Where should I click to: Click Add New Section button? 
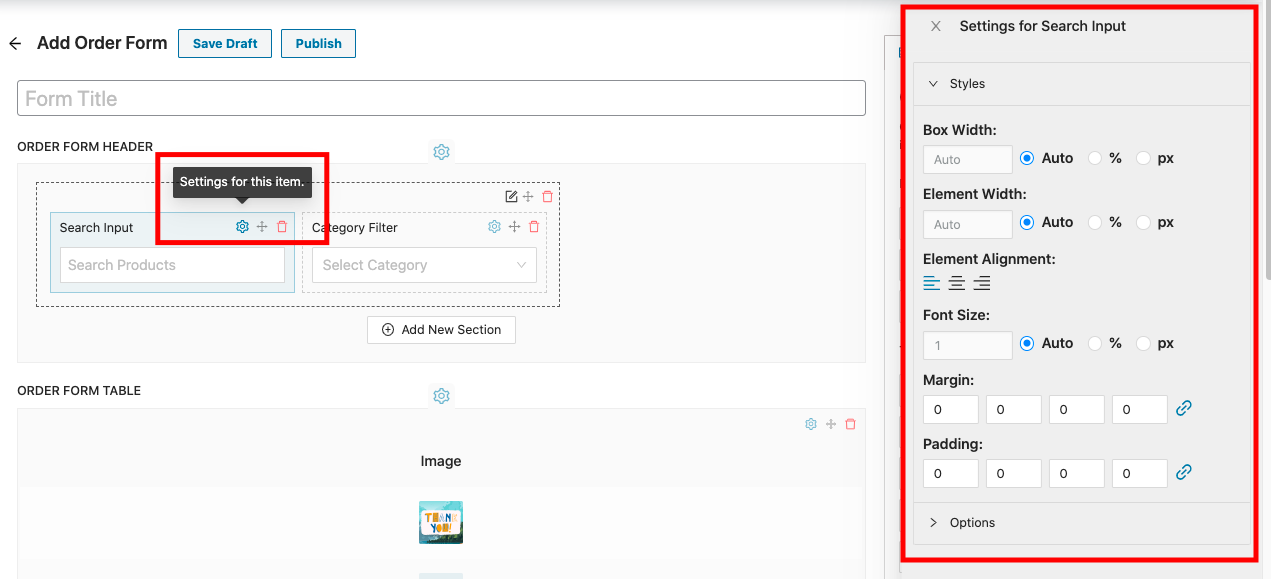441,330
